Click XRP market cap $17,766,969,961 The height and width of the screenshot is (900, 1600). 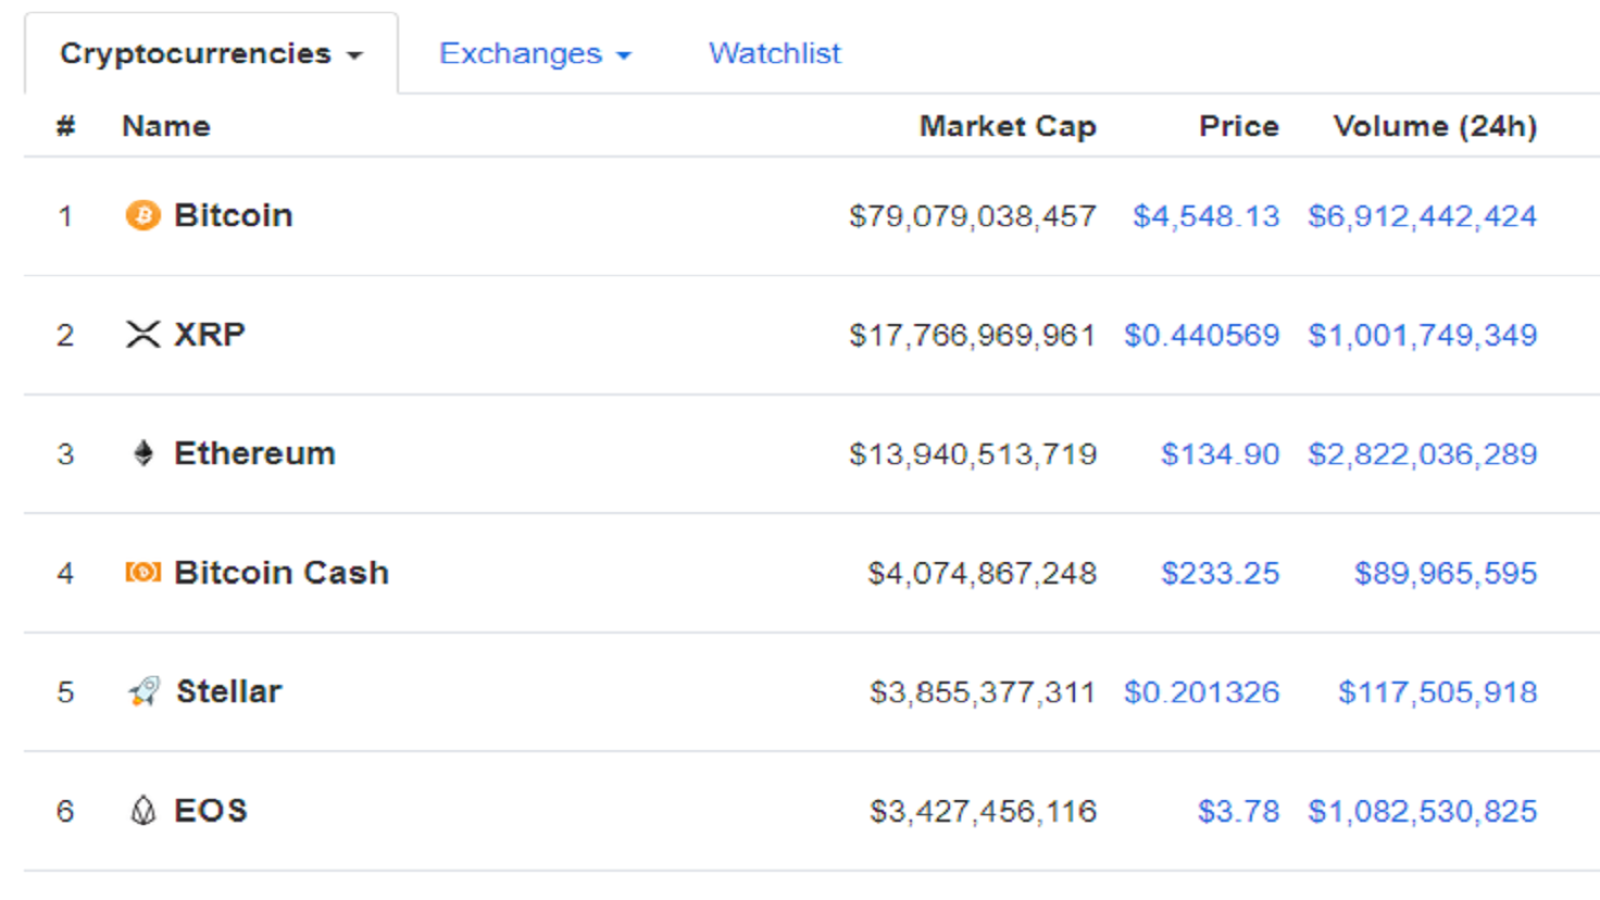point(973,335)
